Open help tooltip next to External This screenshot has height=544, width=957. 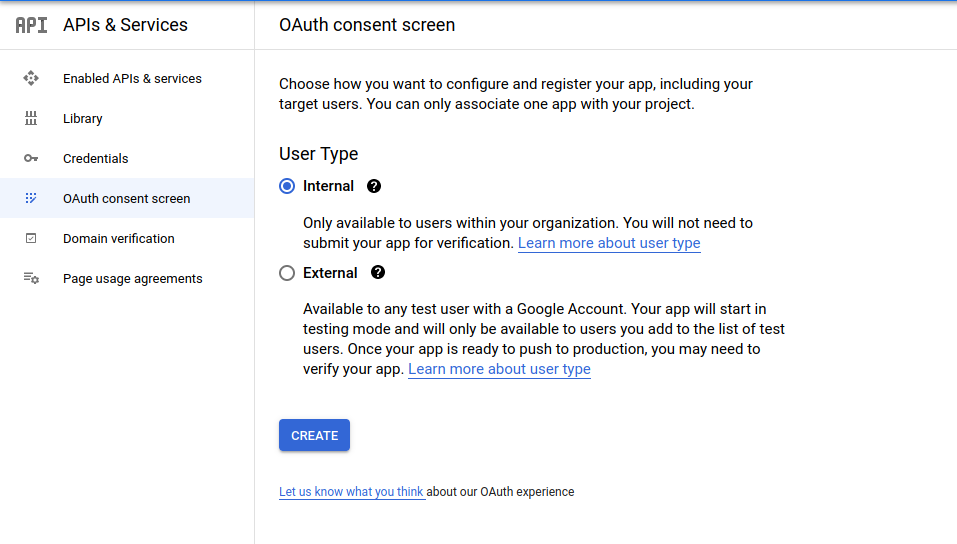pos(378,272)
